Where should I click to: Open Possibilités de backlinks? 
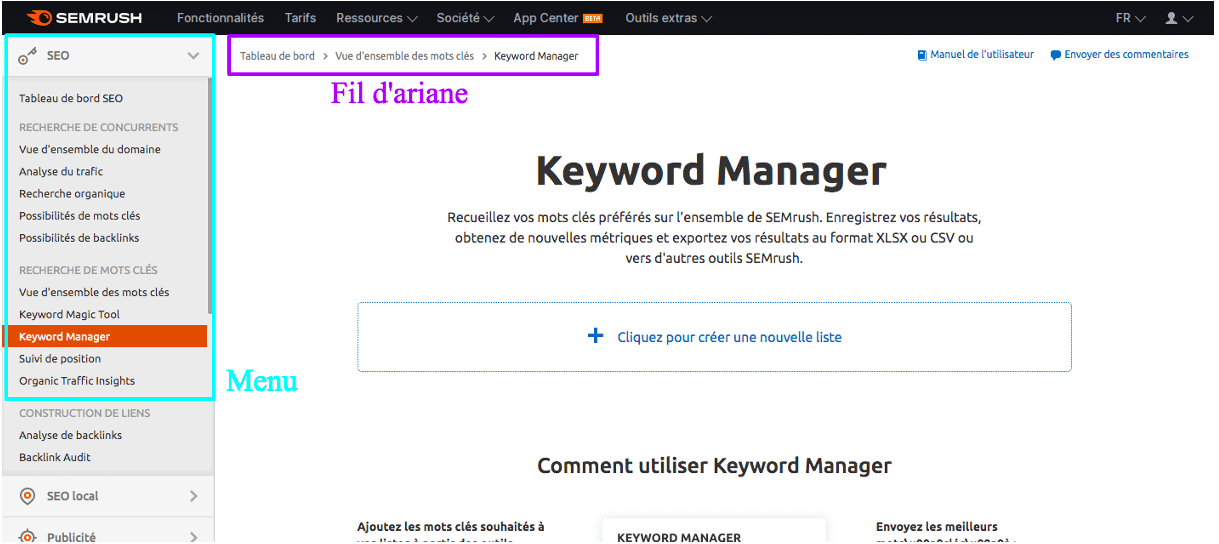tap(79, 238)
